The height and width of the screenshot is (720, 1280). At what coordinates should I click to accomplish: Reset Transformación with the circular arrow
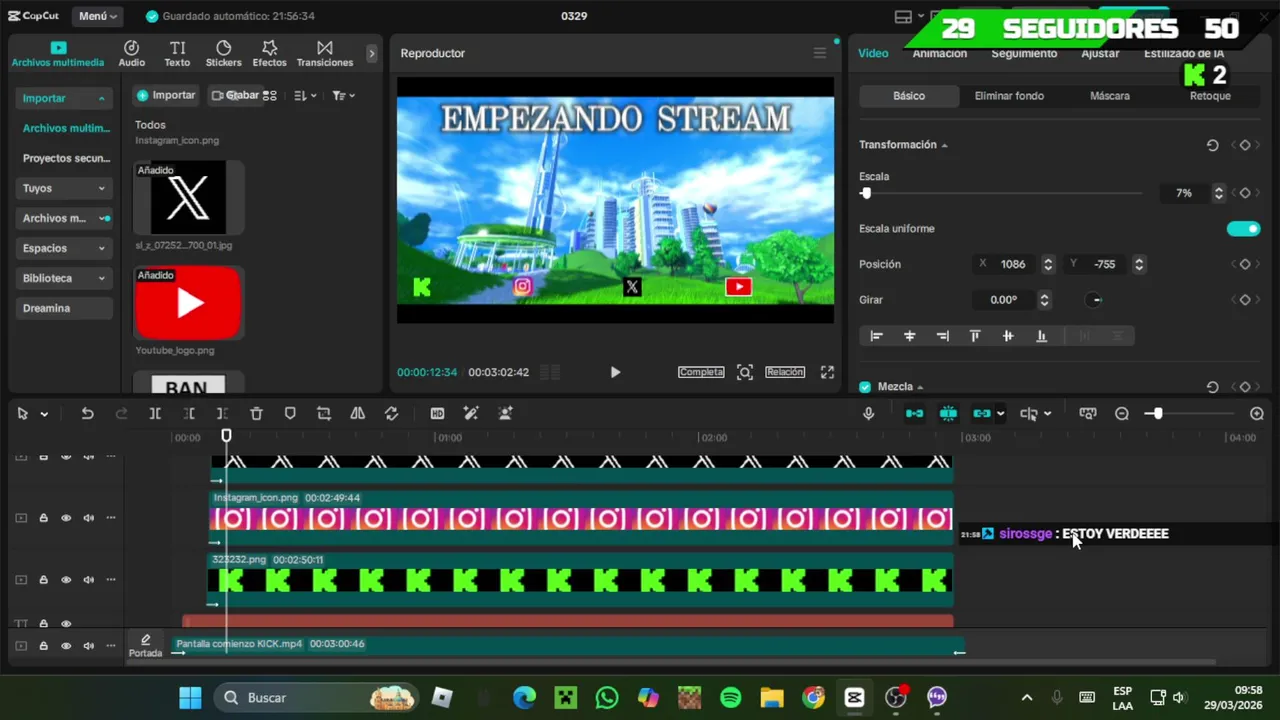tap(1212, 145)
